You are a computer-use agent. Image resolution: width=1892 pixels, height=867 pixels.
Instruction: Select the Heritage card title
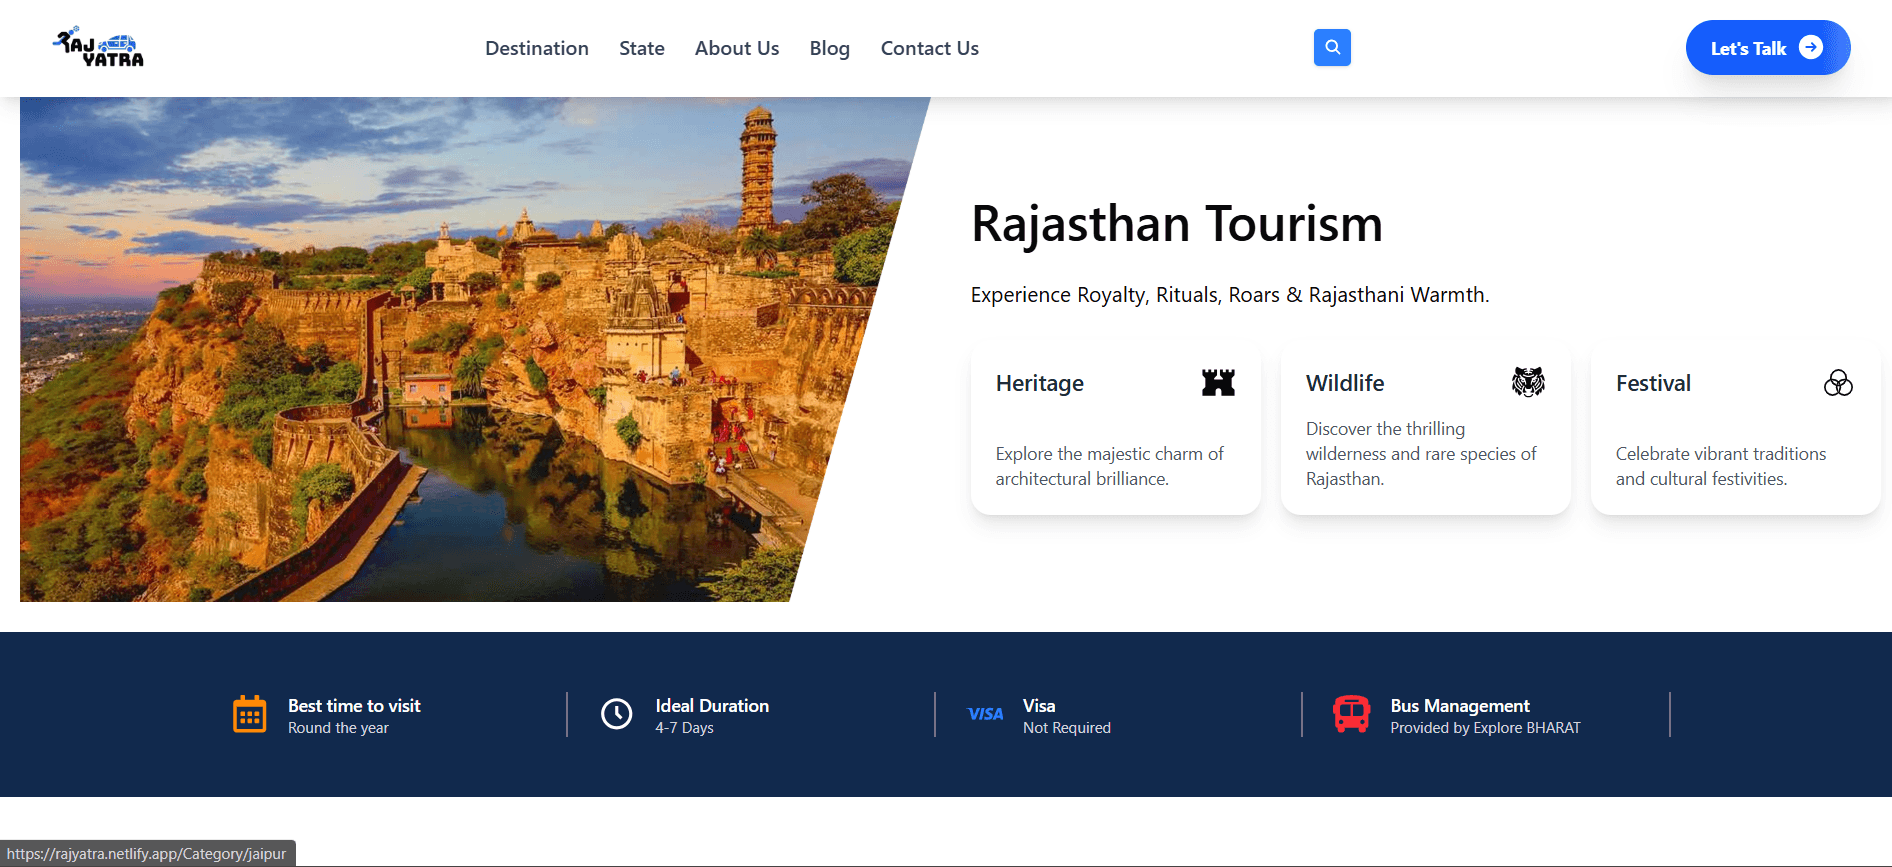tap(1039, 383)
